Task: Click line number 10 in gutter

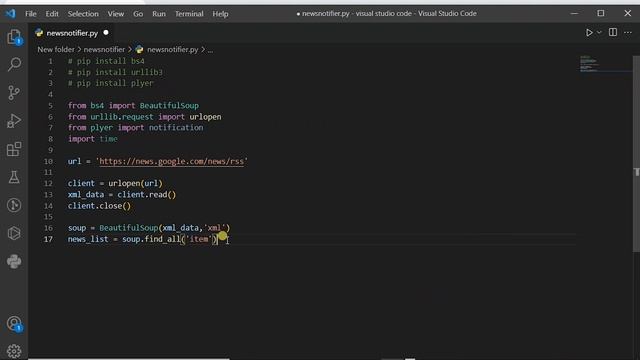Action: (x=48, y=161)
